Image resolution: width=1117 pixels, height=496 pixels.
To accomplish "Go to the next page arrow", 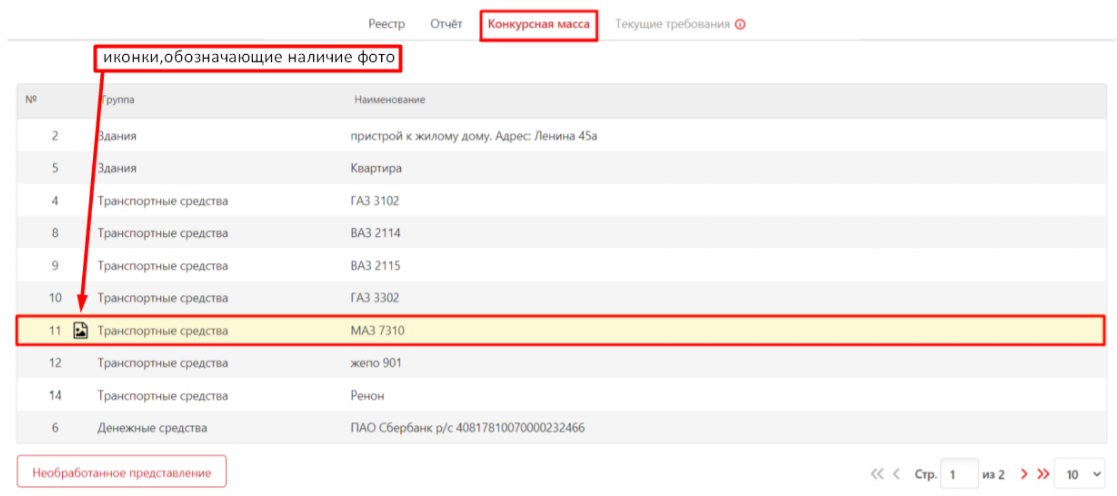I will [x=1024, y=474].
